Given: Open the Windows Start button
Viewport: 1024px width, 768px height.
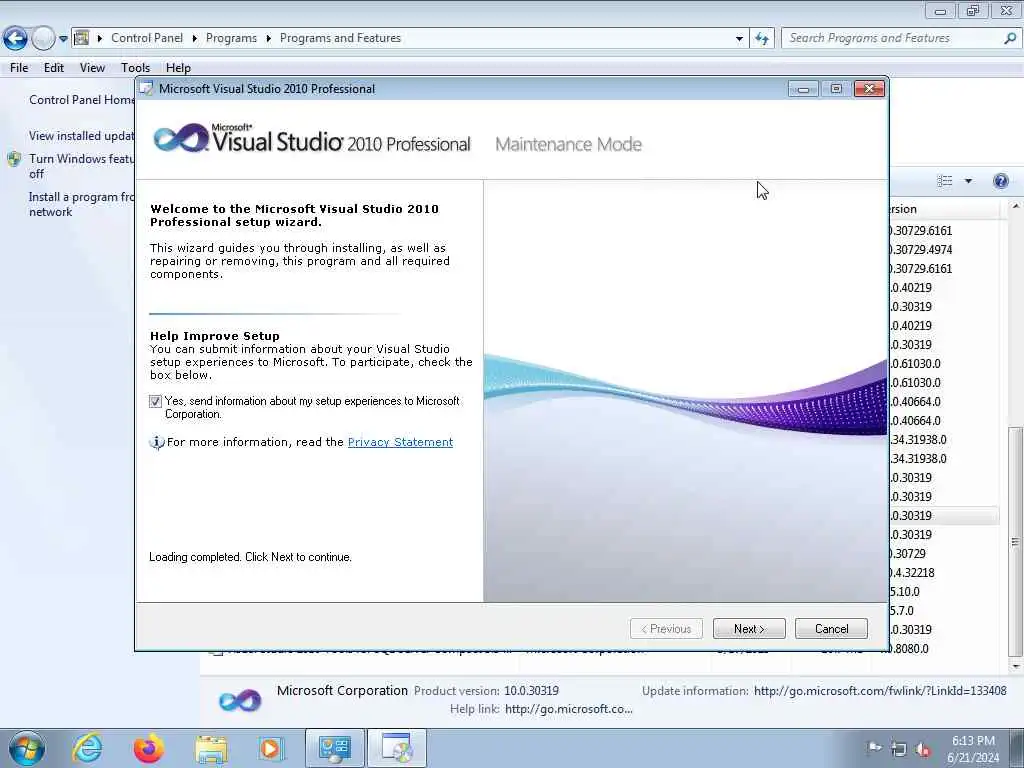Looking at the screenshot, I should coord(26,749).
